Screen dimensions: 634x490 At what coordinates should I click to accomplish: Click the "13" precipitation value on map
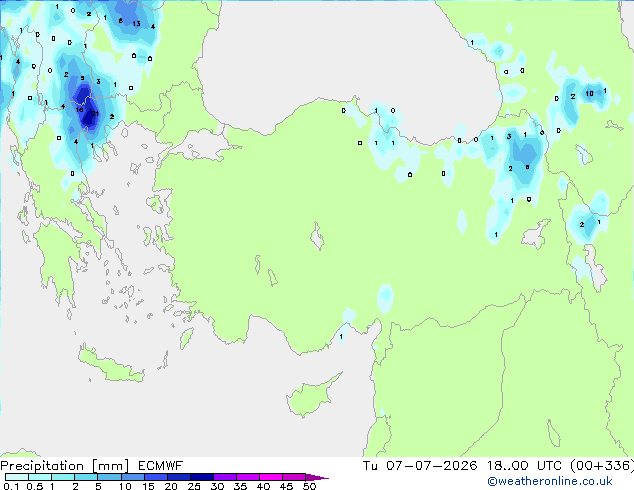click(137, 24)
